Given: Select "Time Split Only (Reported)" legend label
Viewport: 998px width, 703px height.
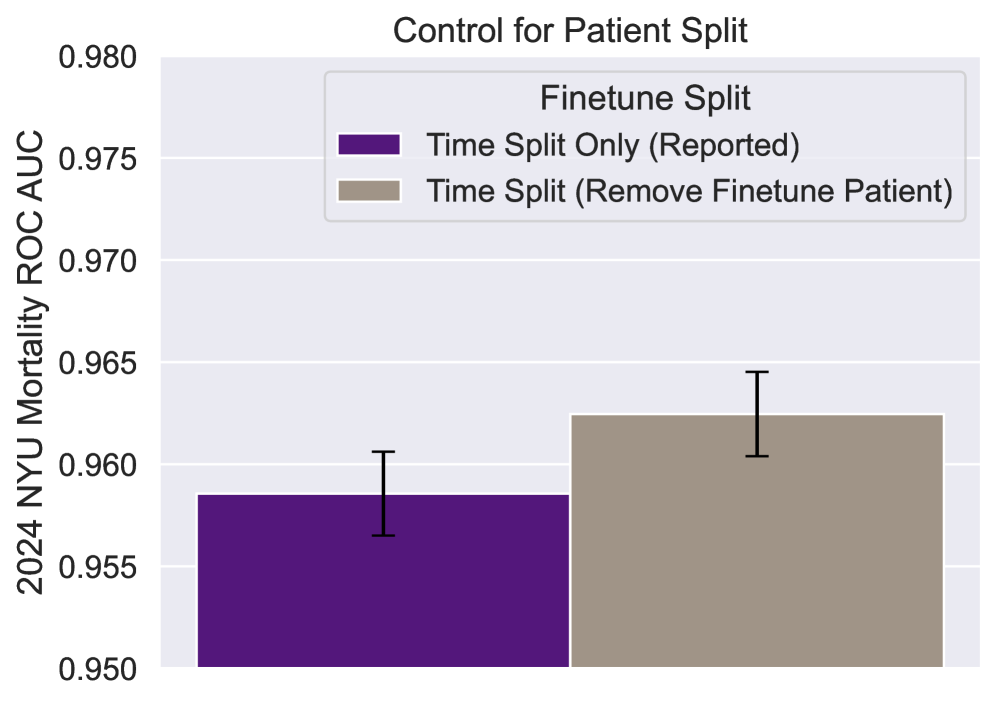Looking at the screenshot, I should [613, 144].
